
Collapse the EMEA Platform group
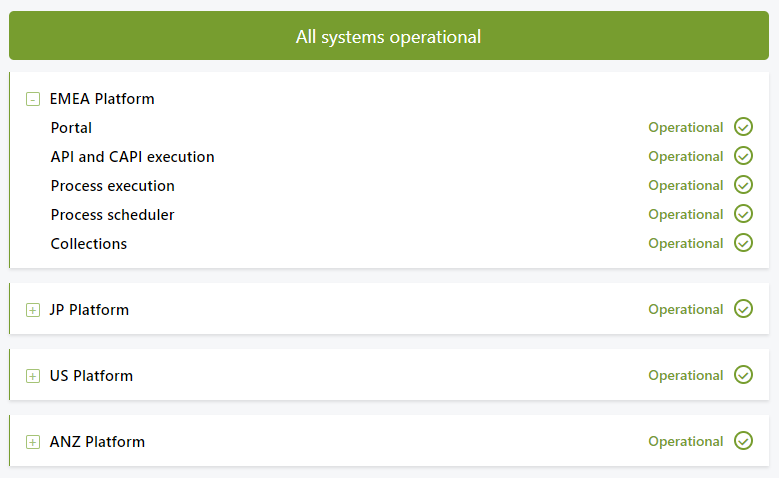33,99
